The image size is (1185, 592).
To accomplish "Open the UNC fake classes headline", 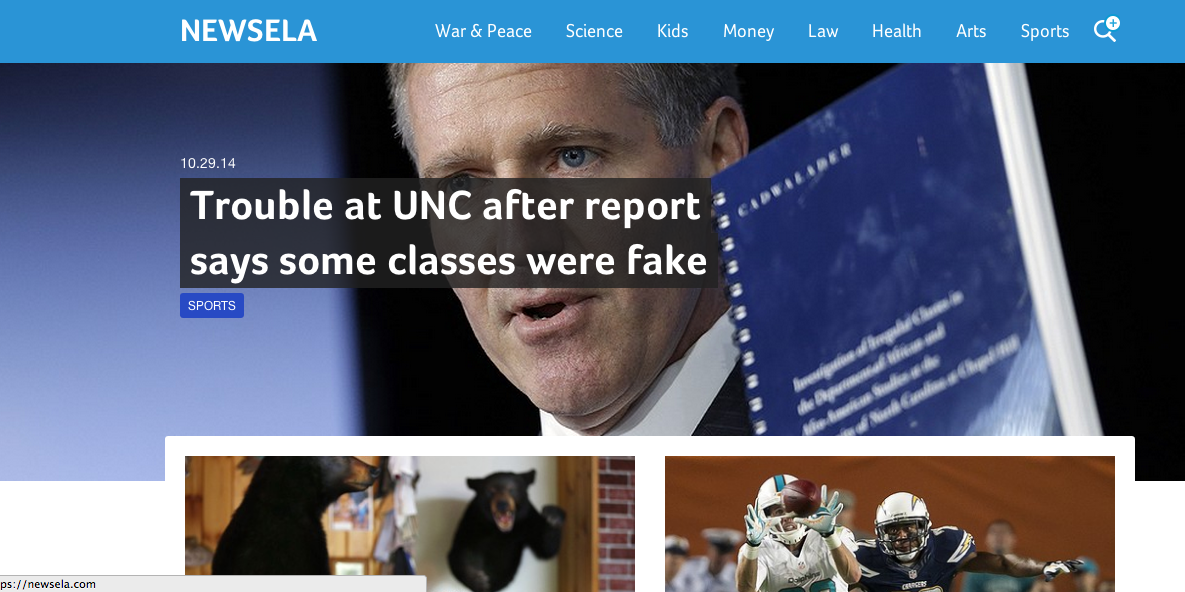I will pyautogui.click(x=448, y=233).
